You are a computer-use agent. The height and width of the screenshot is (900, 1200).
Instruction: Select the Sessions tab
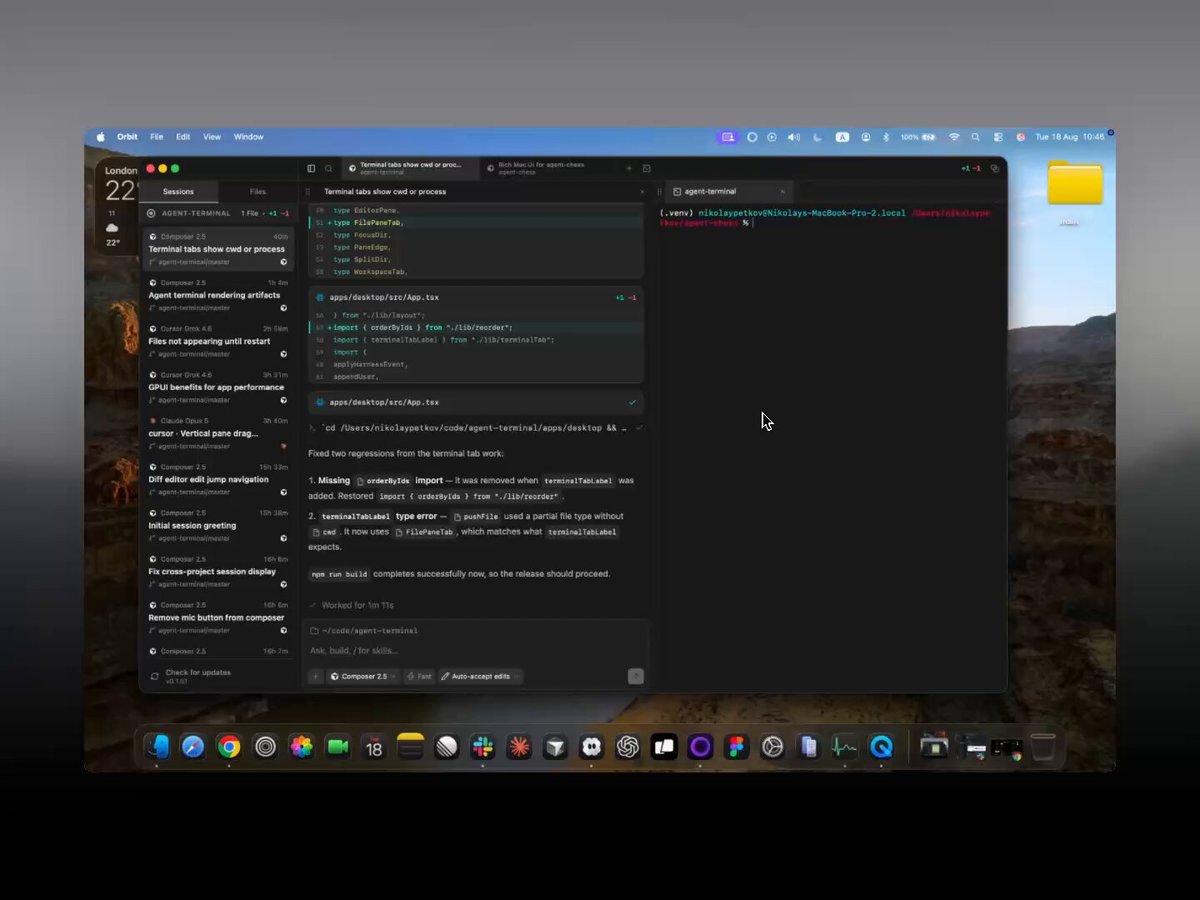(179, 191)
